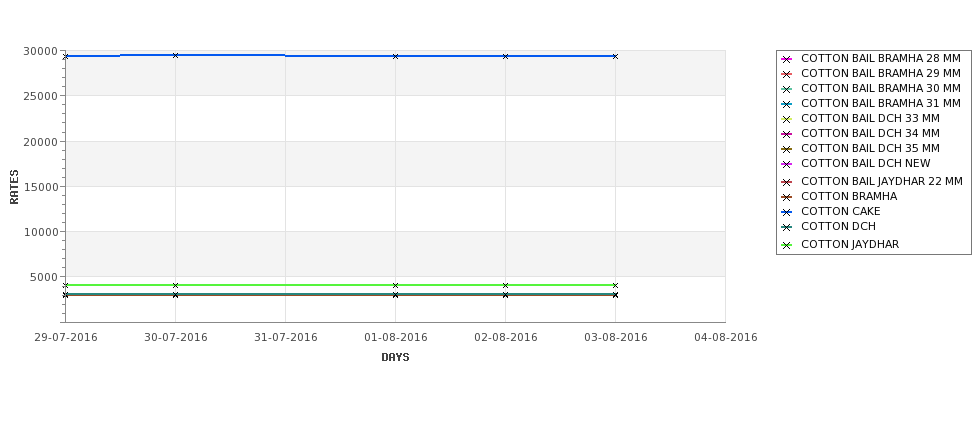Click the RATES vertical axis title
This screenshot has width=975, height=429.
14,187
